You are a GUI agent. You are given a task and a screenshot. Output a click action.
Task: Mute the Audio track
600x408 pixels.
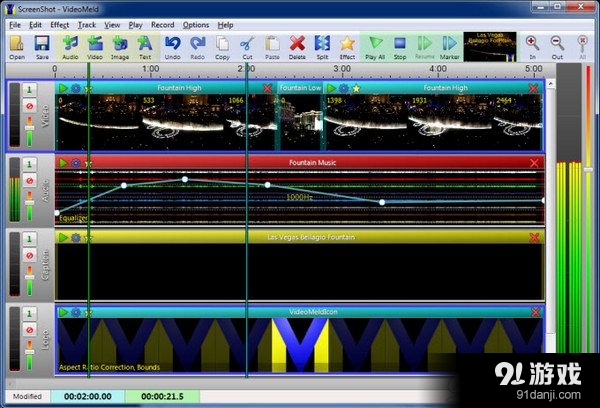click(x=29, y=180)
